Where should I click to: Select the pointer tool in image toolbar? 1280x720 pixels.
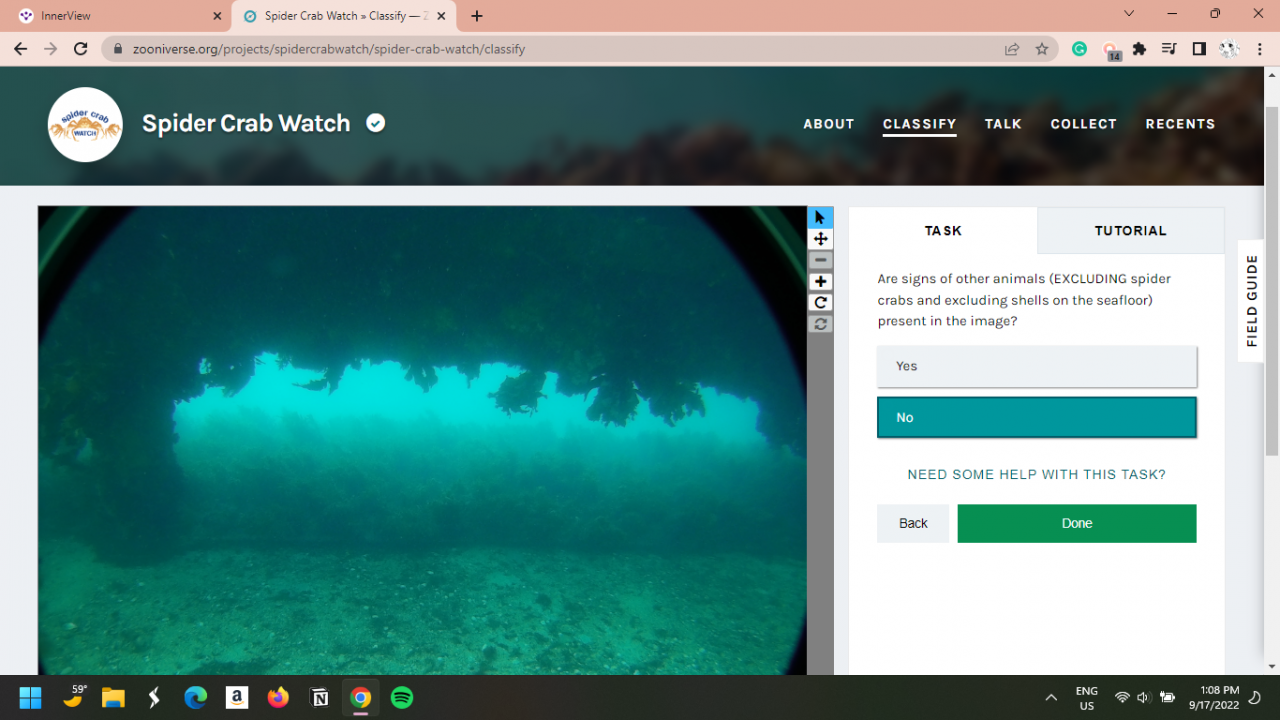click(820, 218)
